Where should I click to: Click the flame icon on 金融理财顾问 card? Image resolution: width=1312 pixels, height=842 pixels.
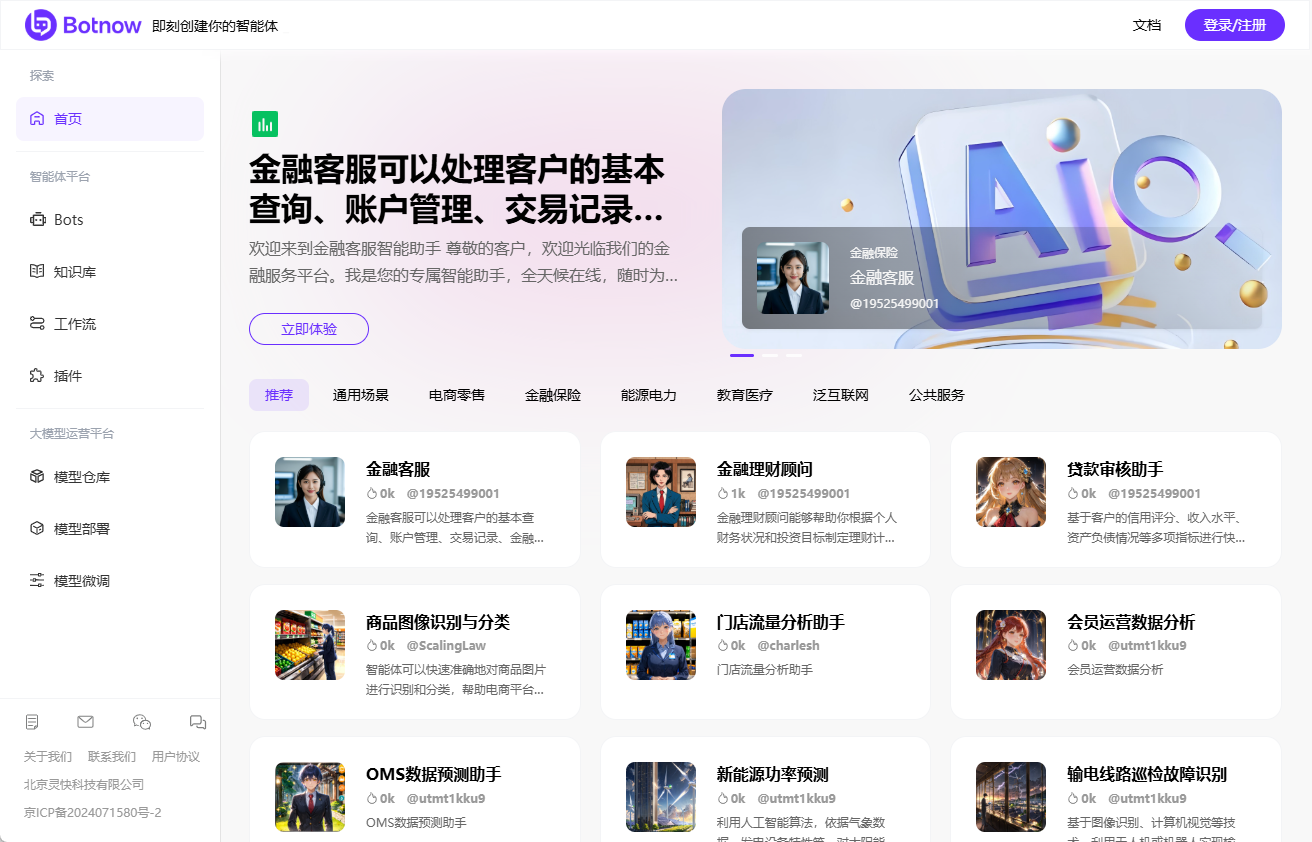[x=723, y=494]
